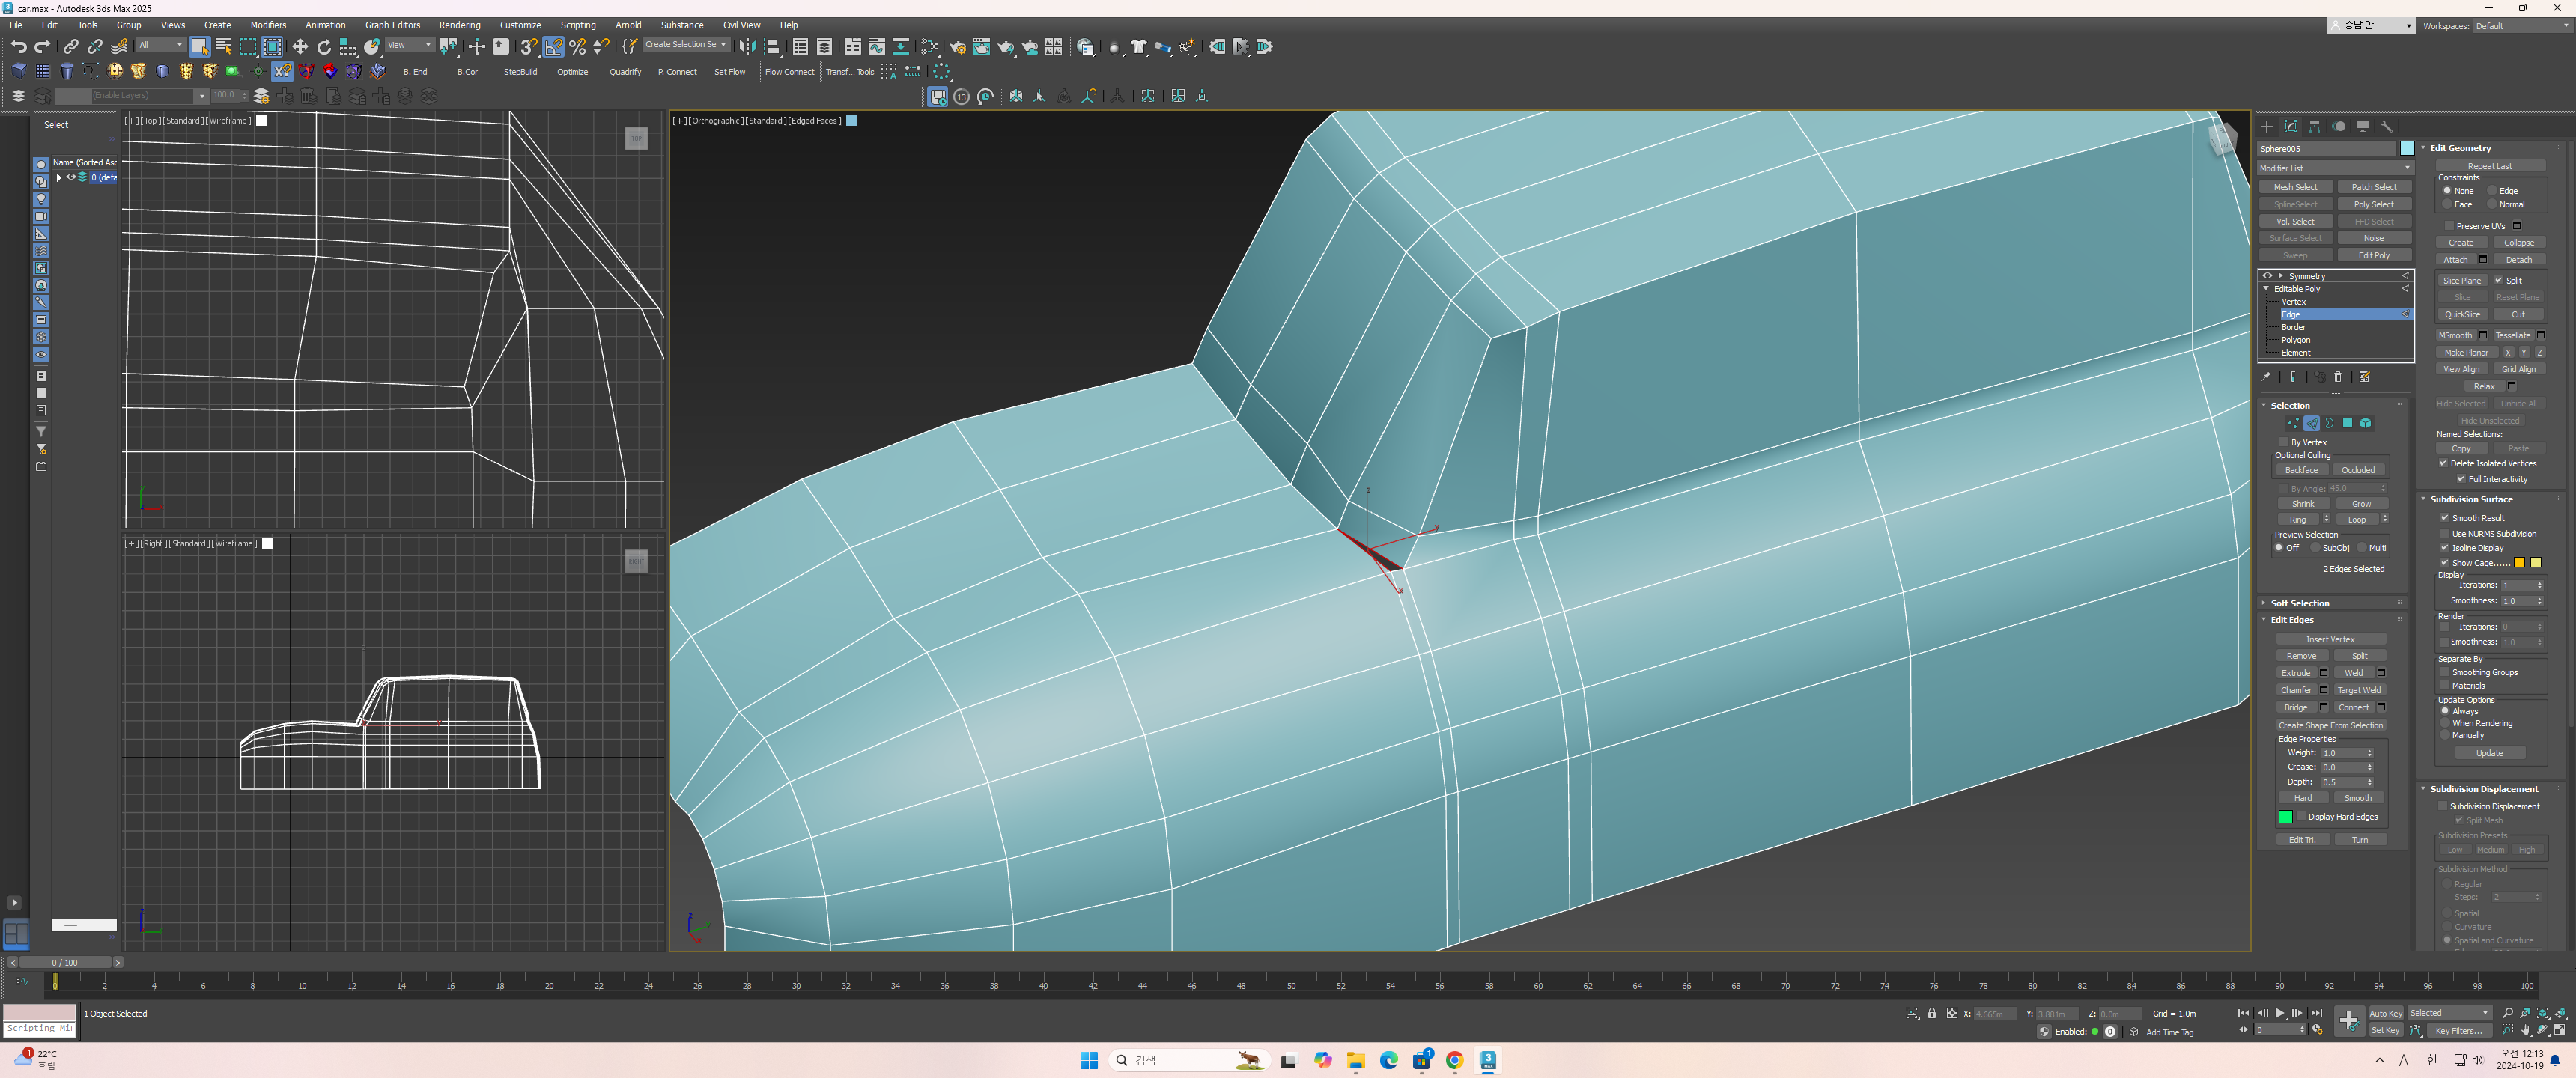Toggle the Split checkbox next to Slice Plane
The width and height of the screenshot is (2576, 1078).
click(x=2499, y=281)
